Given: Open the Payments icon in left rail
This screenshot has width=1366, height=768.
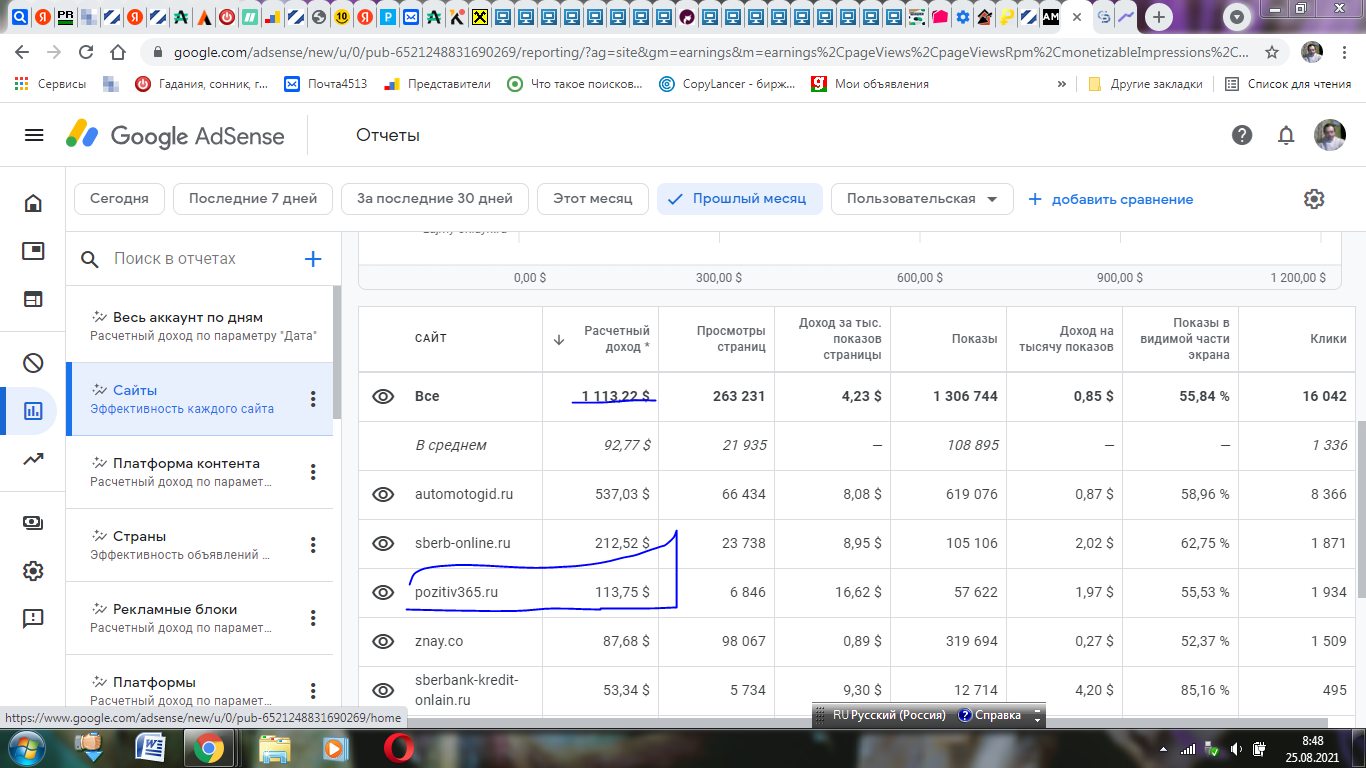Looking at the screenshot, I should [33, 523].
